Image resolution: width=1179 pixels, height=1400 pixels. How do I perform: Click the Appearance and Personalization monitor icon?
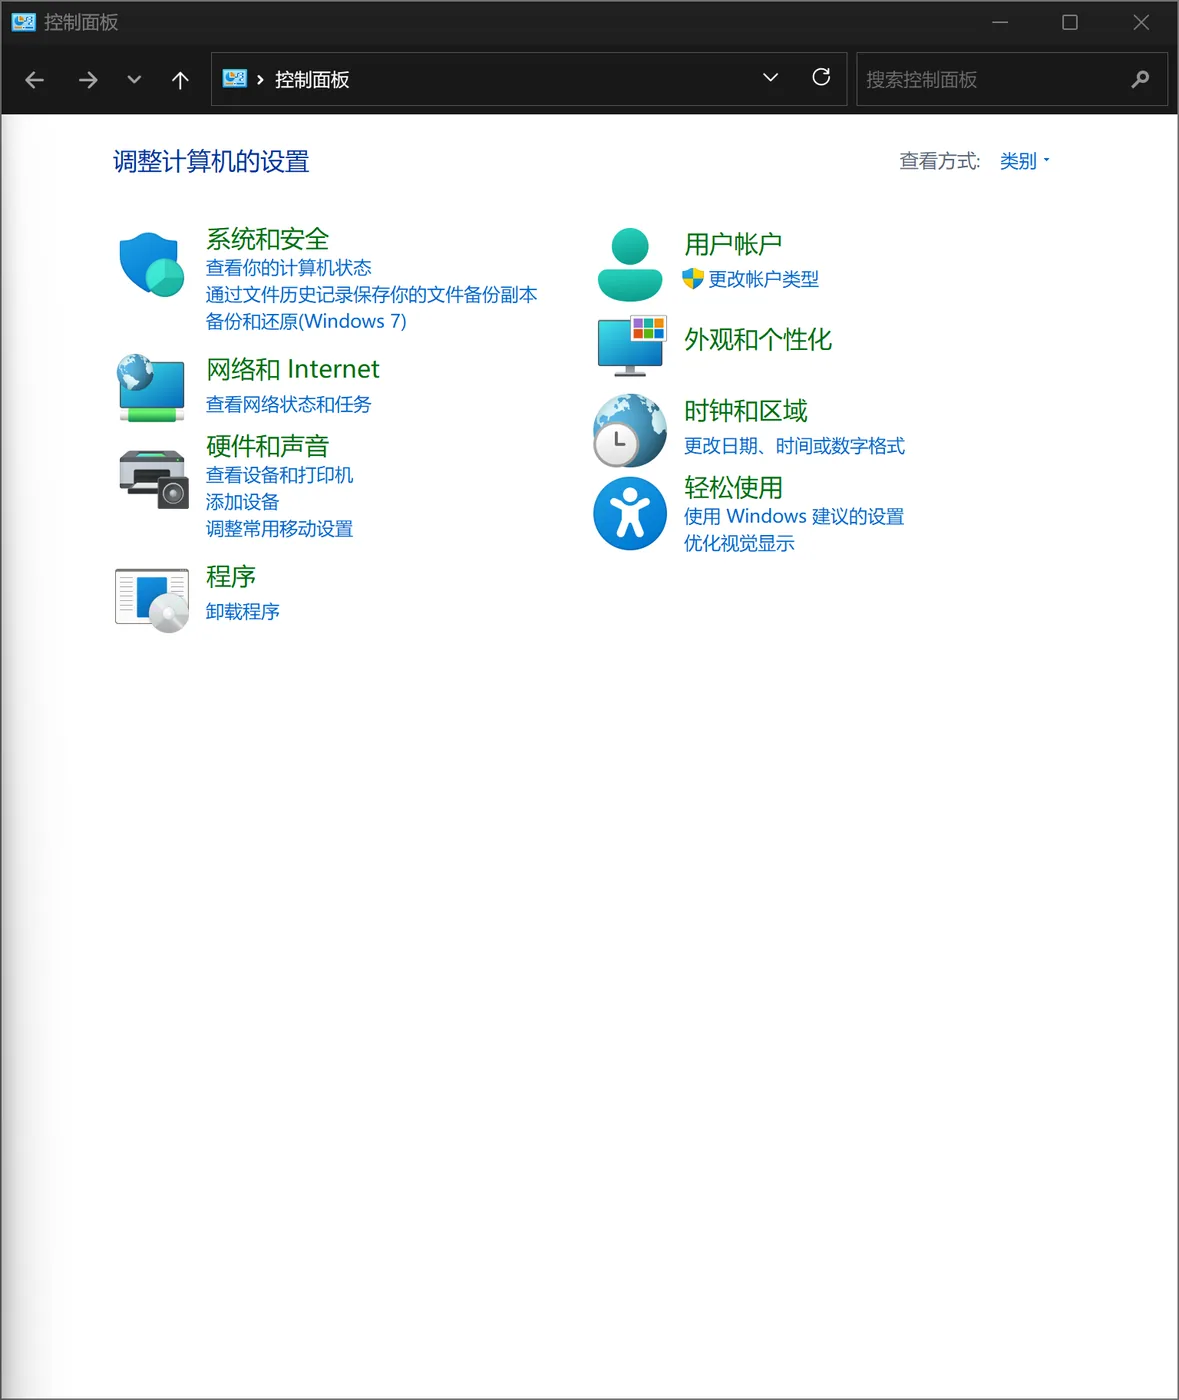pos(631,346)
